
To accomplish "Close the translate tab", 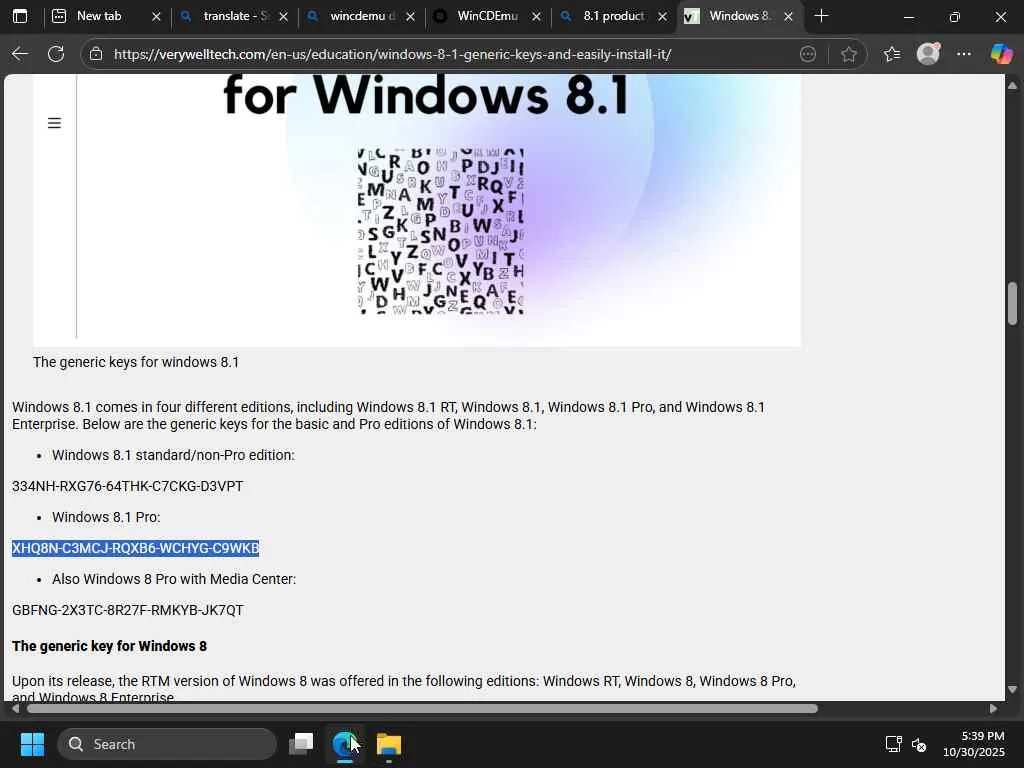I will click(283, 17).
